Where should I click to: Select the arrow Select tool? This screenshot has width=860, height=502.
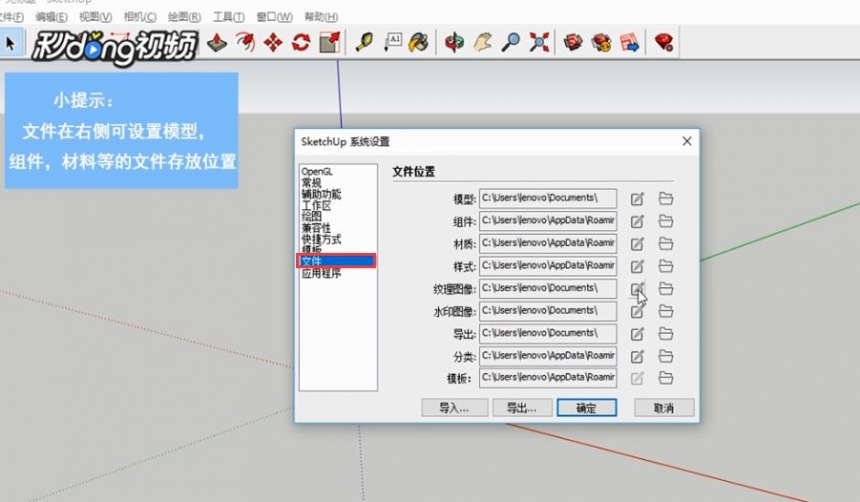pos(10,42)
